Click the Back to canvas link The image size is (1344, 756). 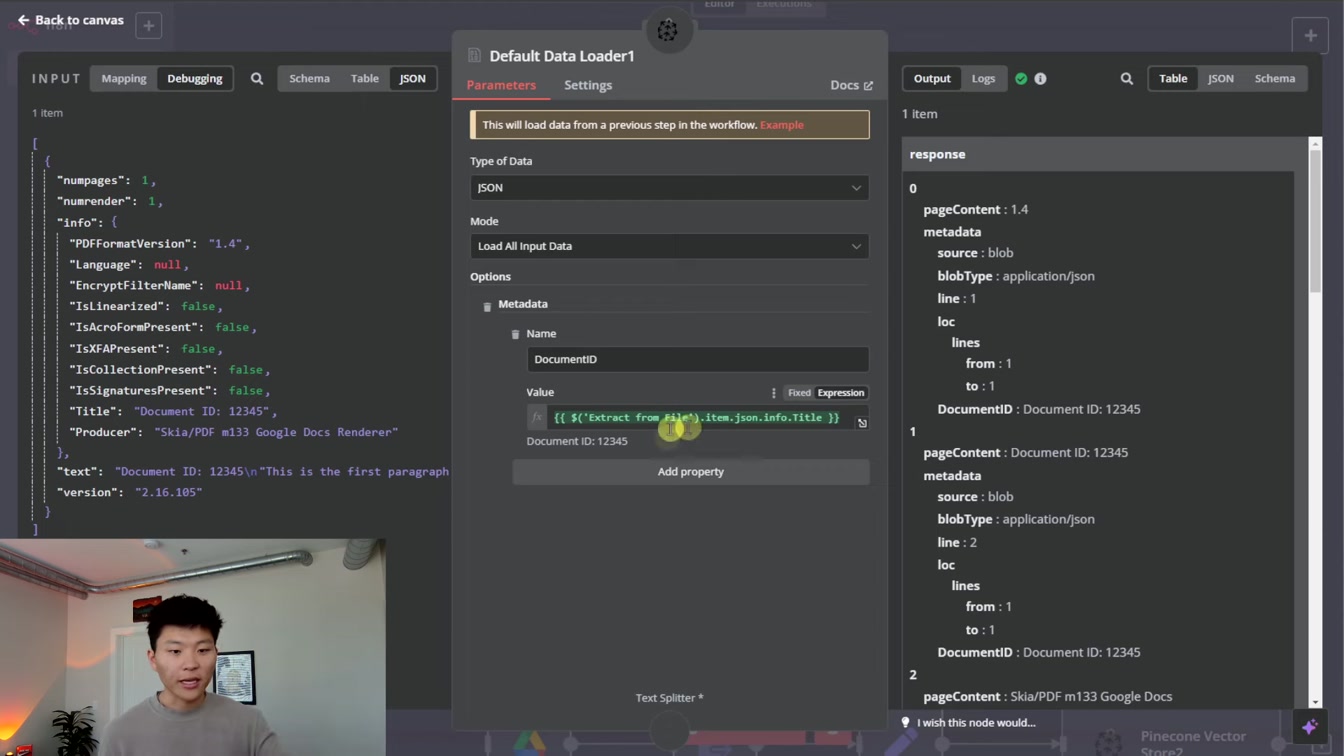coord(70,20)
